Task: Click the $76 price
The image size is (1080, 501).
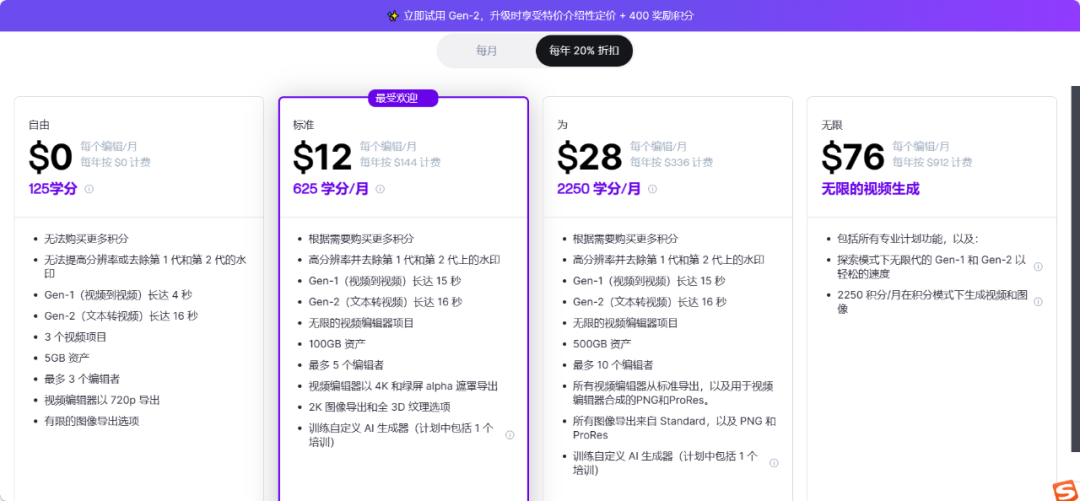Action: 853,156
